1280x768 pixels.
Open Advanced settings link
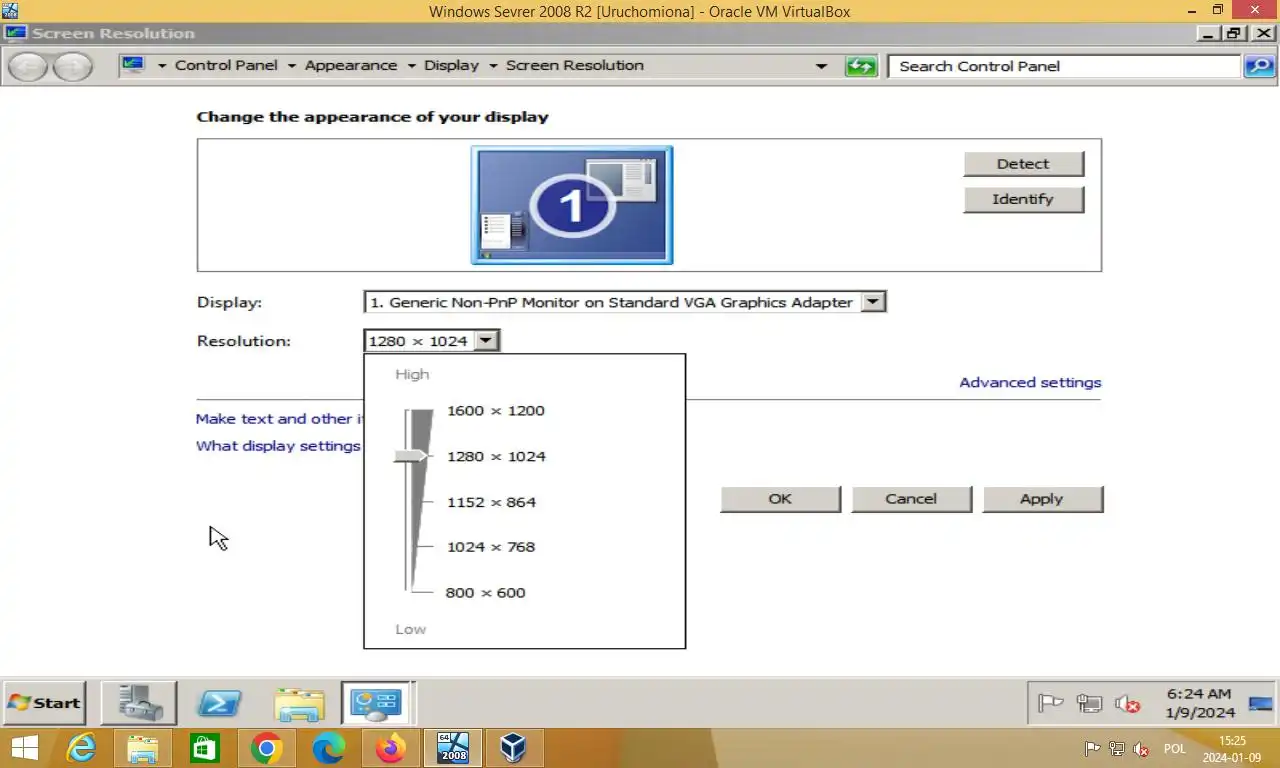[1030, 382]
